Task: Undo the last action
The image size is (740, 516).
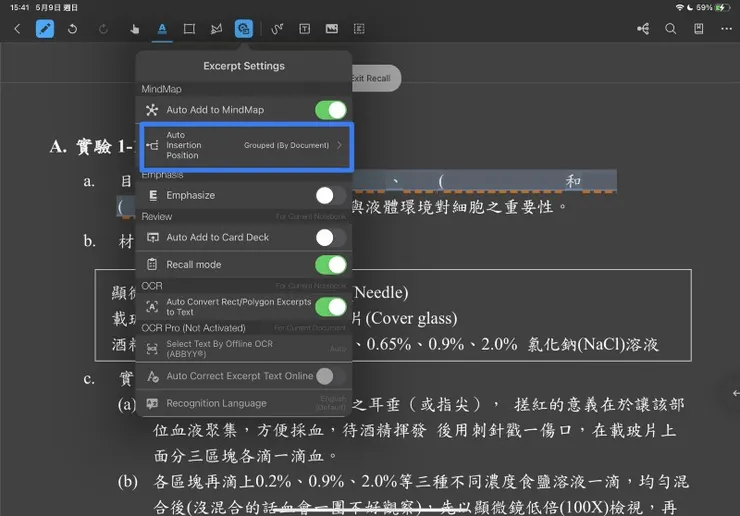Action: (72, 29)
